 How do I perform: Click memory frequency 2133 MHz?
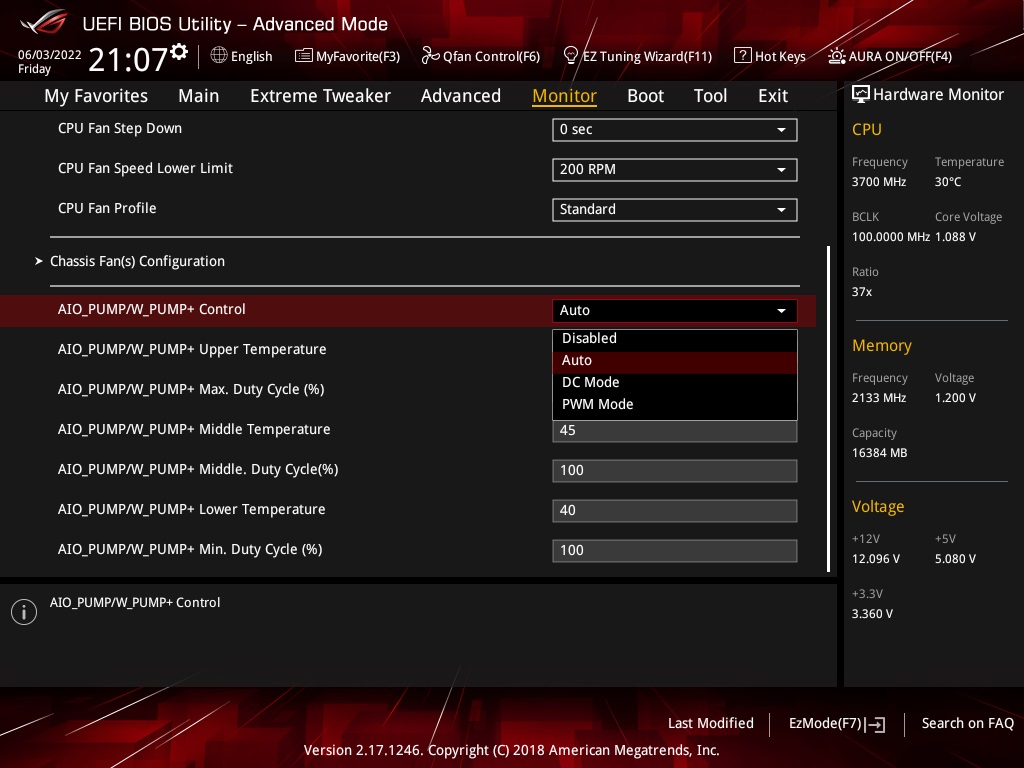(x=878, y=398)
